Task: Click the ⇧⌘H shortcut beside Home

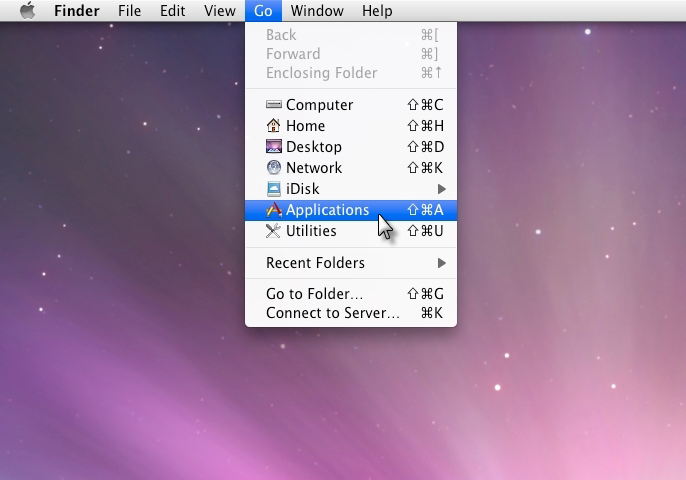Action: [x=425, y=126]
